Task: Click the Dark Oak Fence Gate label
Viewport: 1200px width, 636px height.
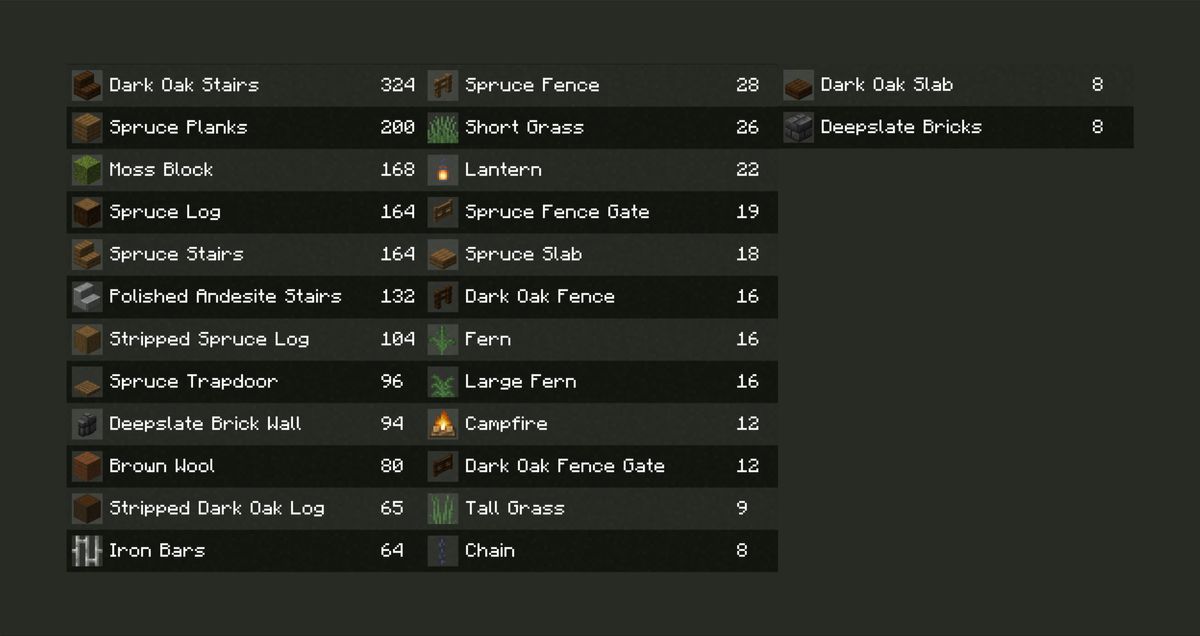Action: (x=564, y=466)
